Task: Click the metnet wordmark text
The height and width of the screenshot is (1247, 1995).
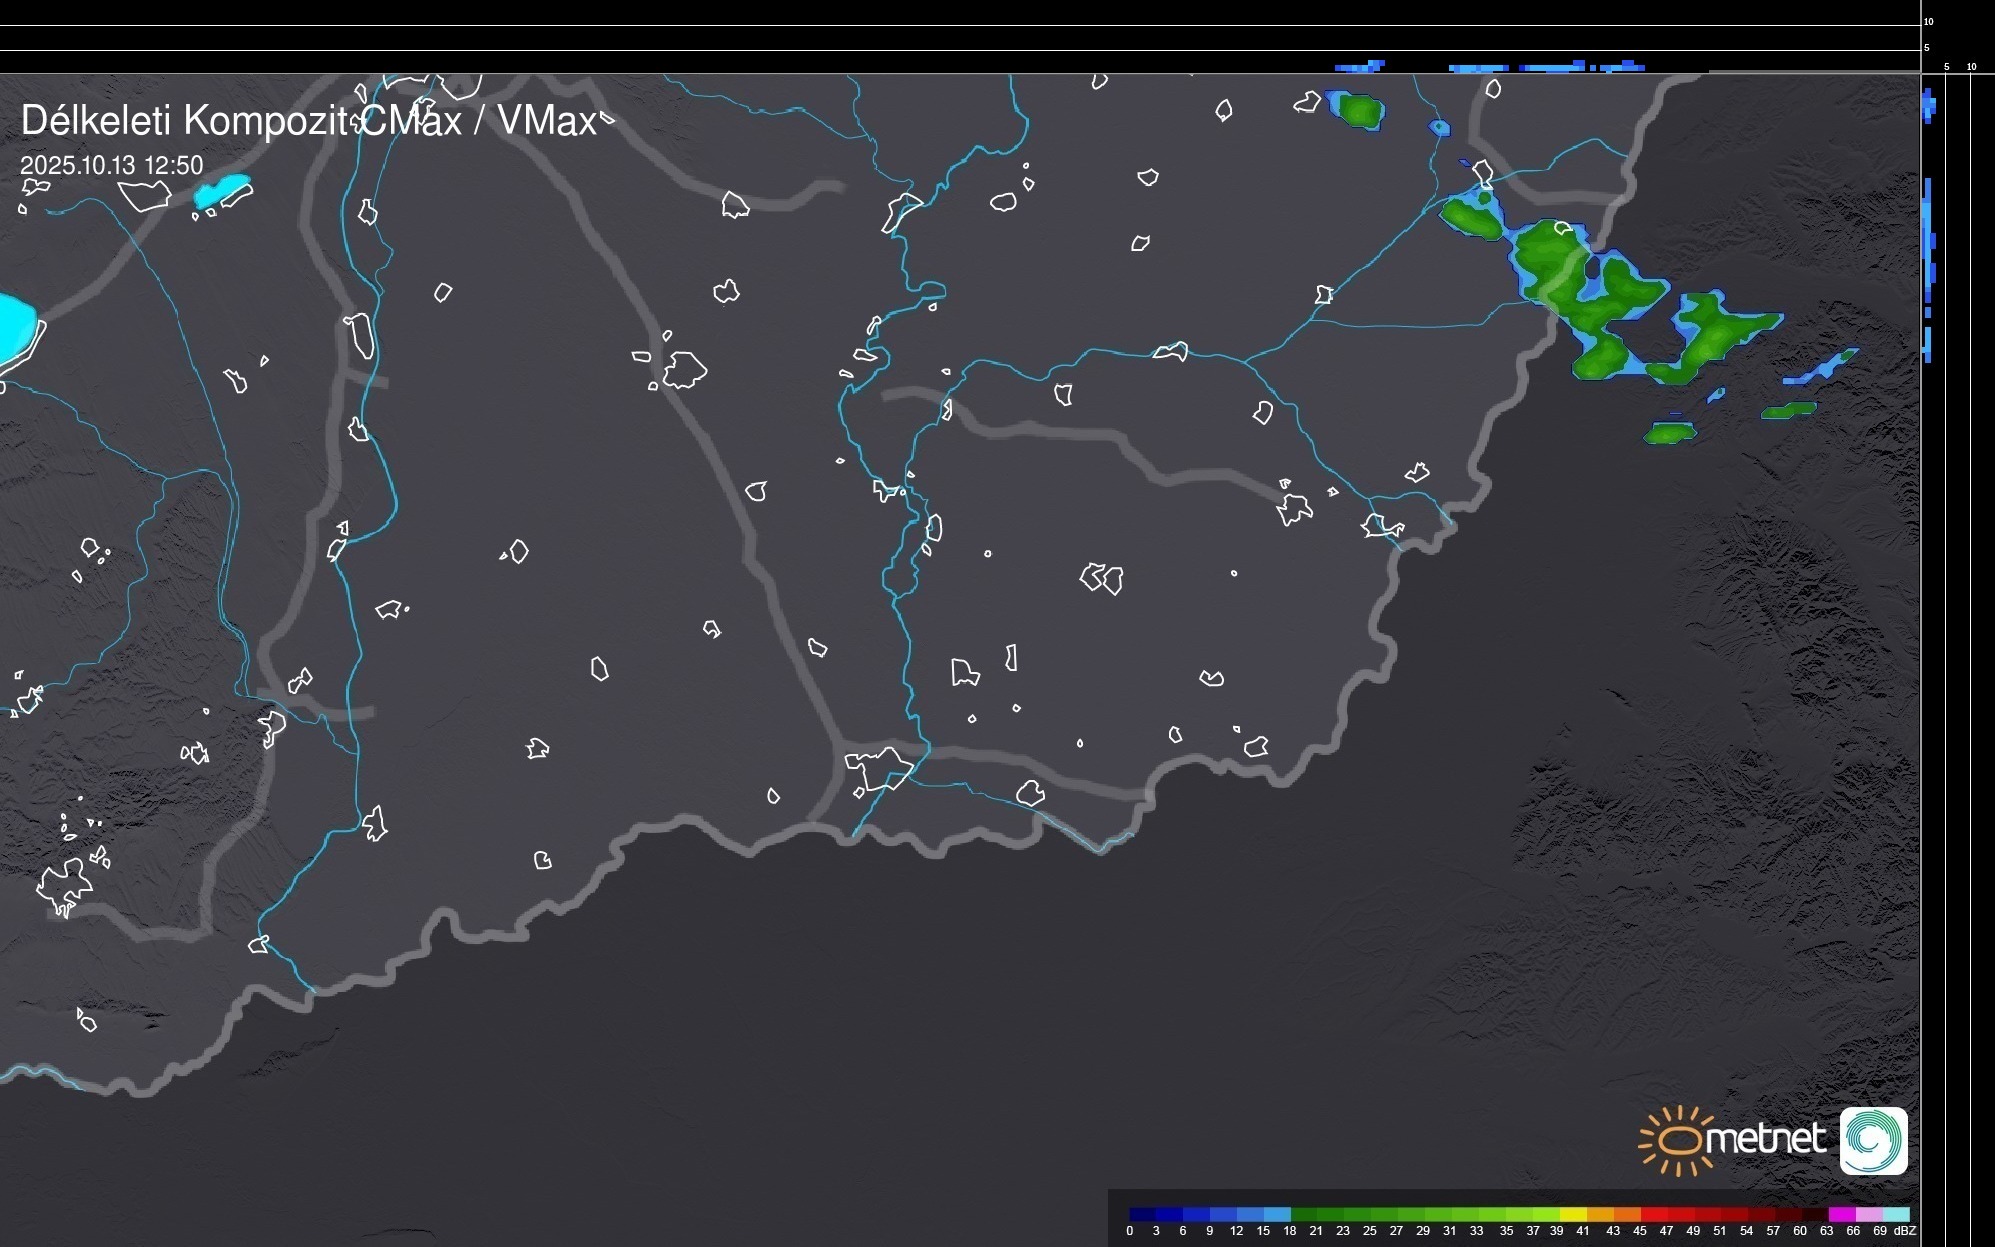Action: coord(1764,1139)
